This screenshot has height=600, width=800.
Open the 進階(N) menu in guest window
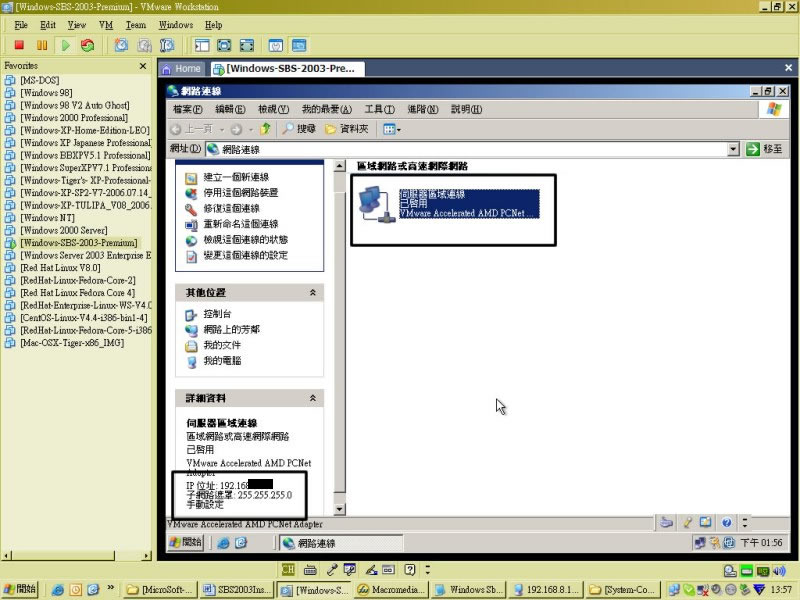(423, 109)
